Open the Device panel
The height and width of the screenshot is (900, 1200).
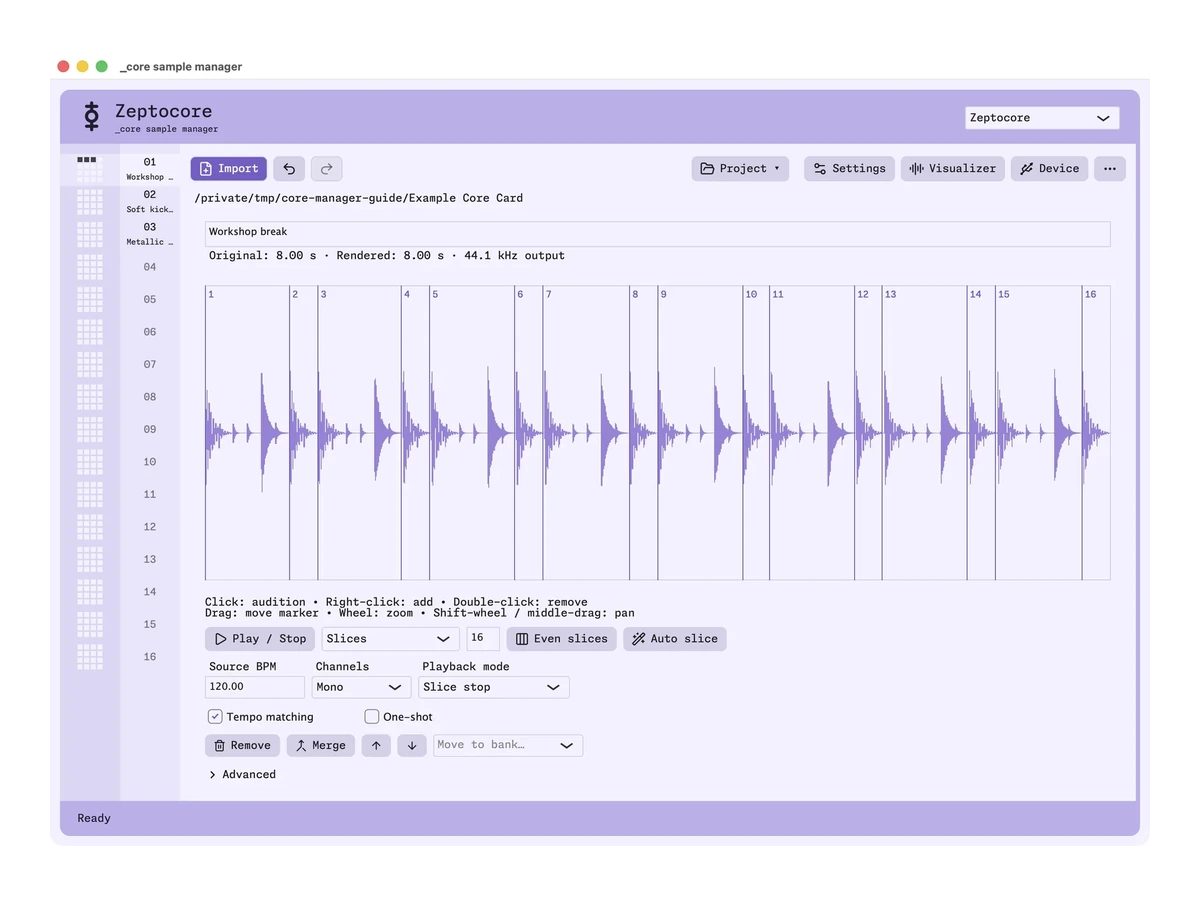coord(1049,169)
